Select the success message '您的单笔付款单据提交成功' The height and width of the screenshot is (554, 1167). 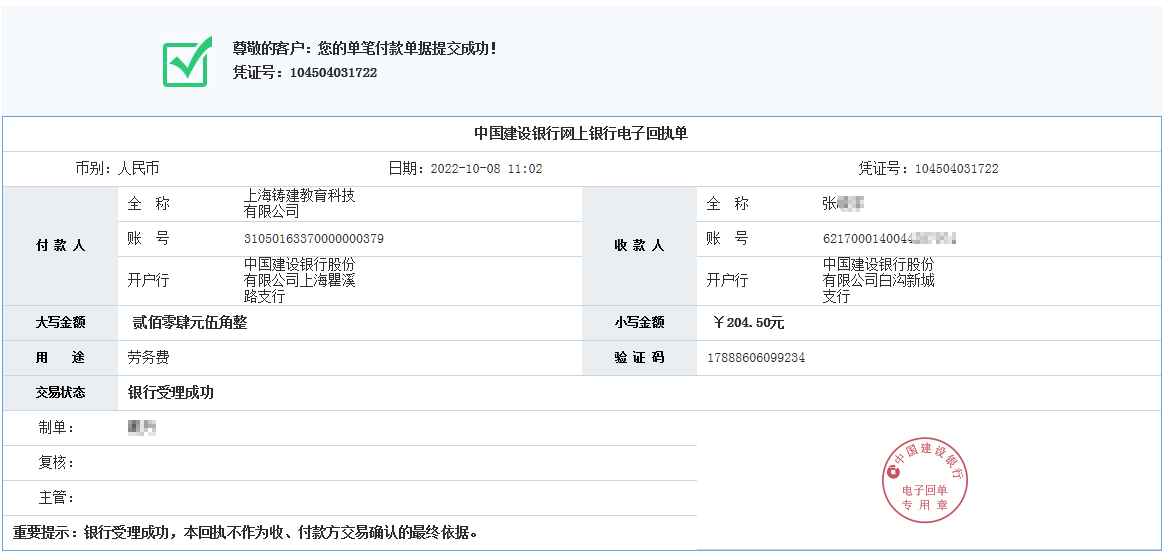point(406,49)
